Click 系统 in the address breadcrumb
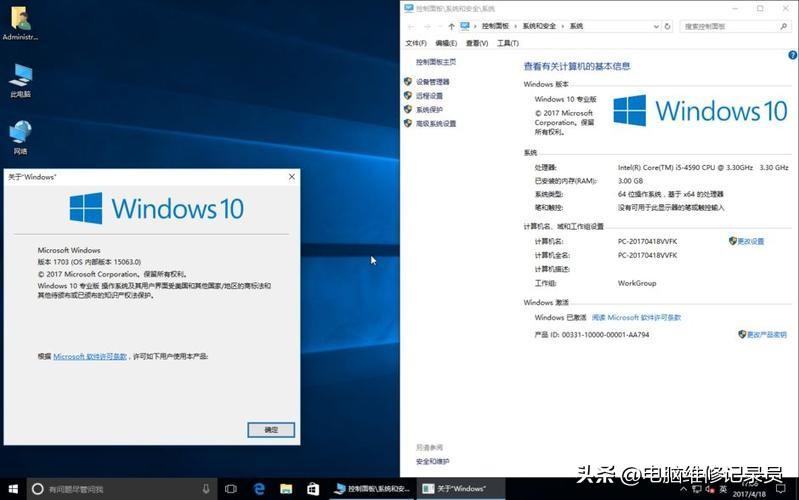Image resolution: width=799 pixels, height=500 pixels. [x=576, y=26]
